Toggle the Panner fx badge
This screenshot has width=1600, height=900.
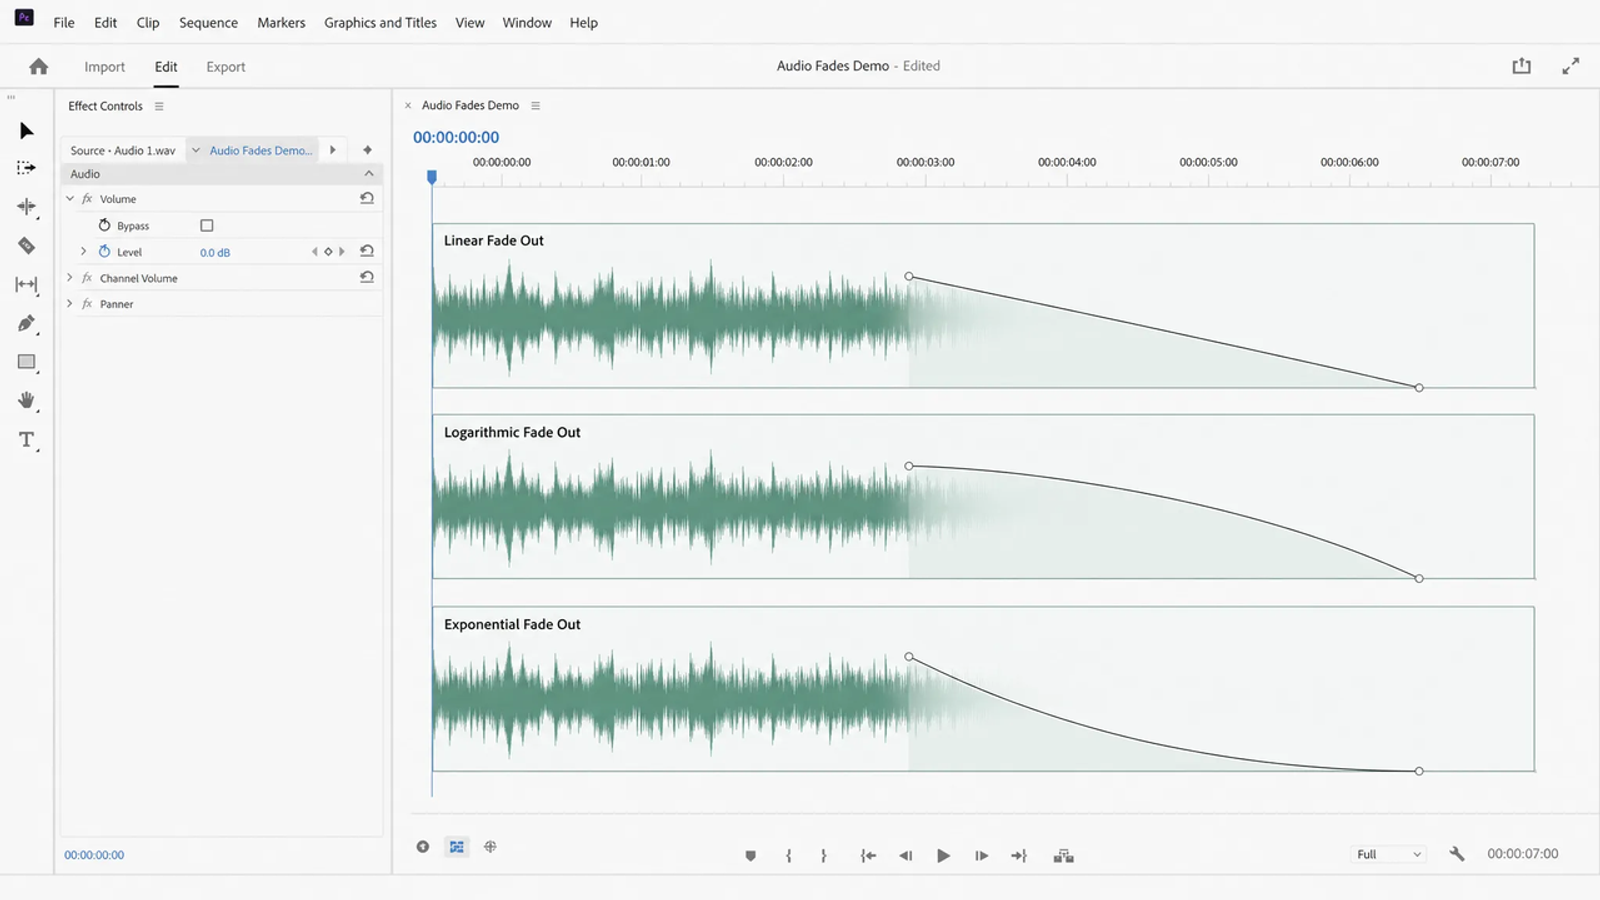(87, 304)
